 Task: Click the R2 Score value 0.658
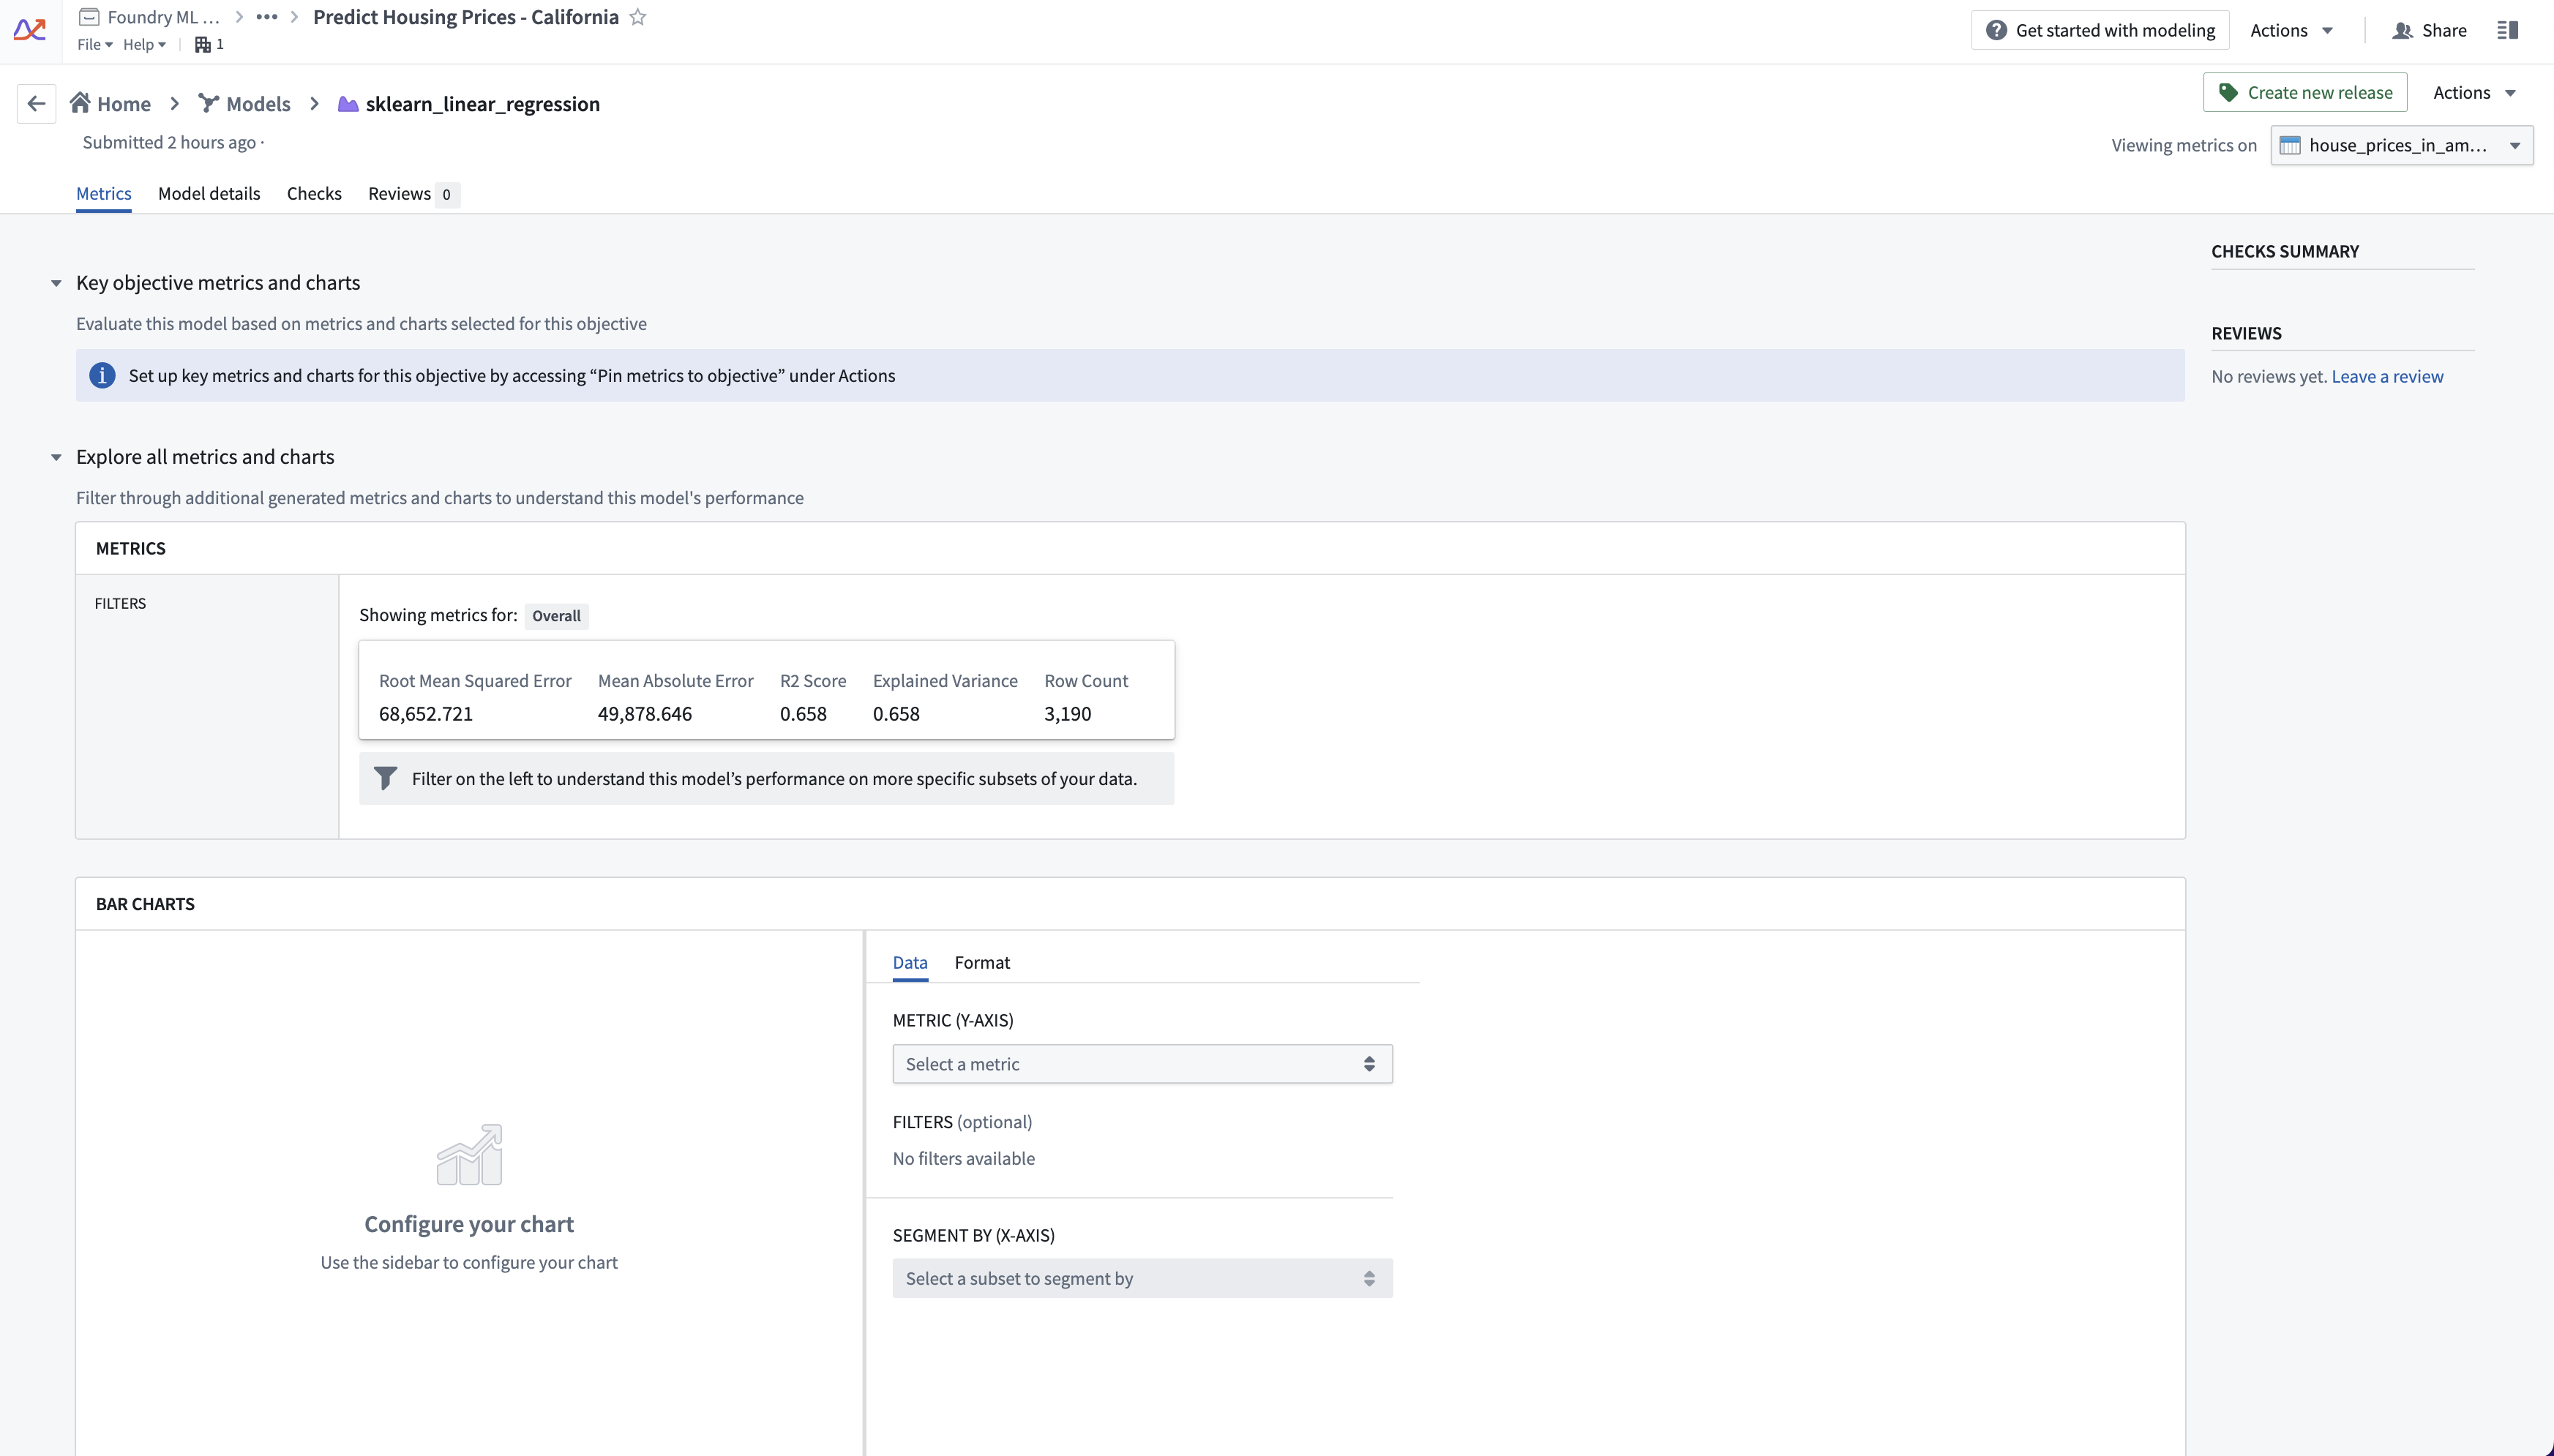pyautogui.click(x=803, y=713)
